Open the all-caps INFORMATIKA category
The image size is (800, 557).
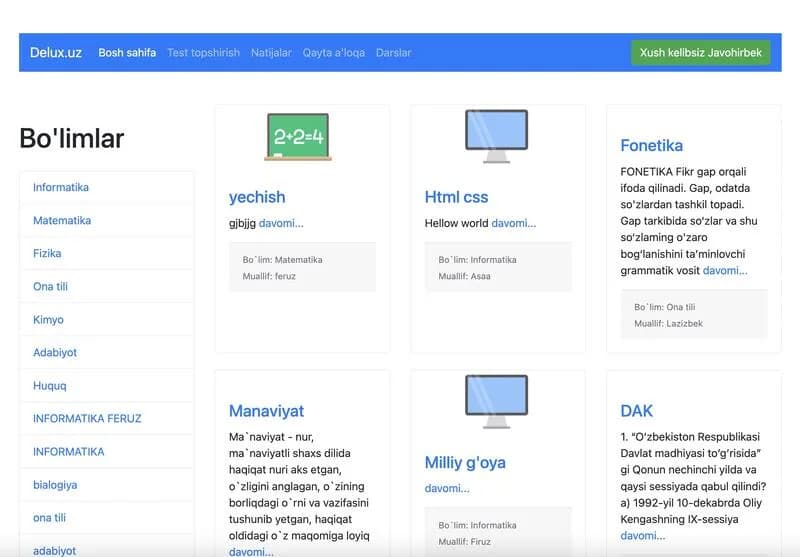[x=107, y=452]
